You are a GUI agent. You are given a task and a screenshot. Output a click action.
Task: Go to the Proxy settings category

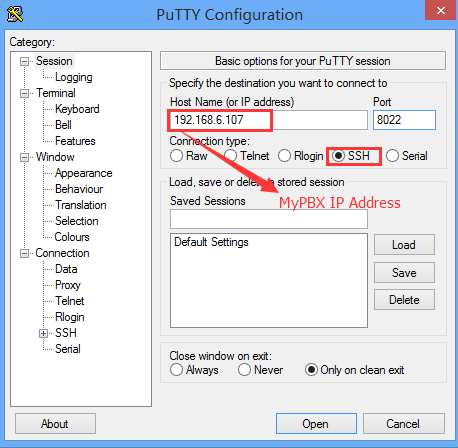click(x=68, y=285)
